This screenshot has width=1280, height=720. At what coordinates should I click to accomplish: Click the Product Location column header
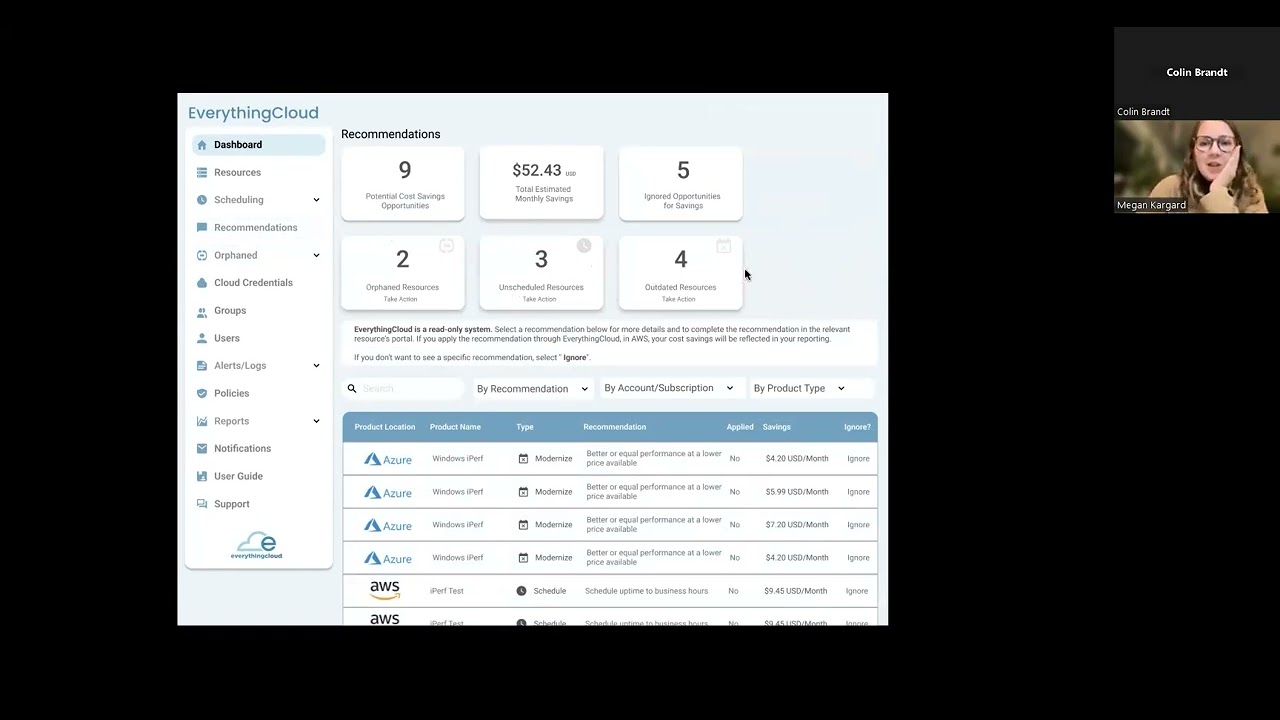pyautogui.click(x=385, y=427)
